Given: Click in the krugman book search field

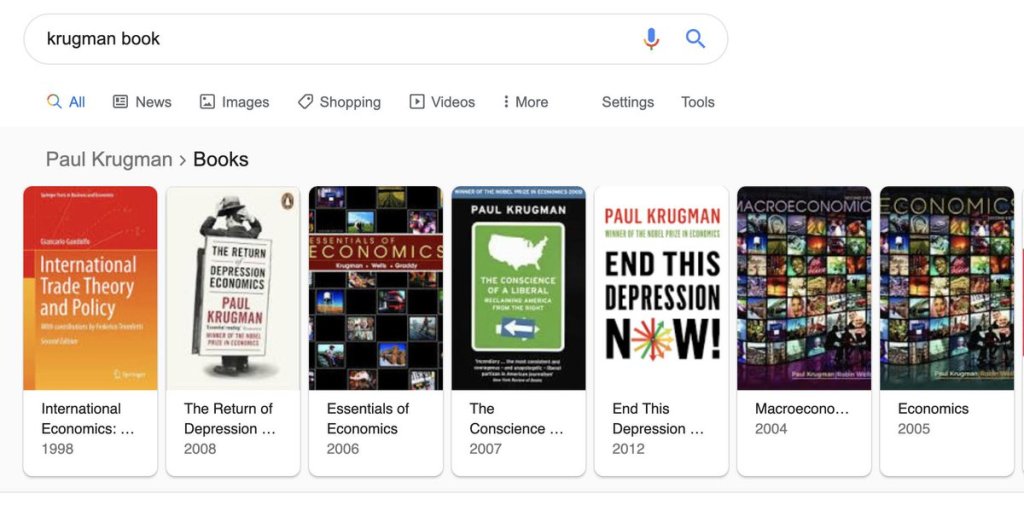Looking at the screenshot, I should [330, 39].
